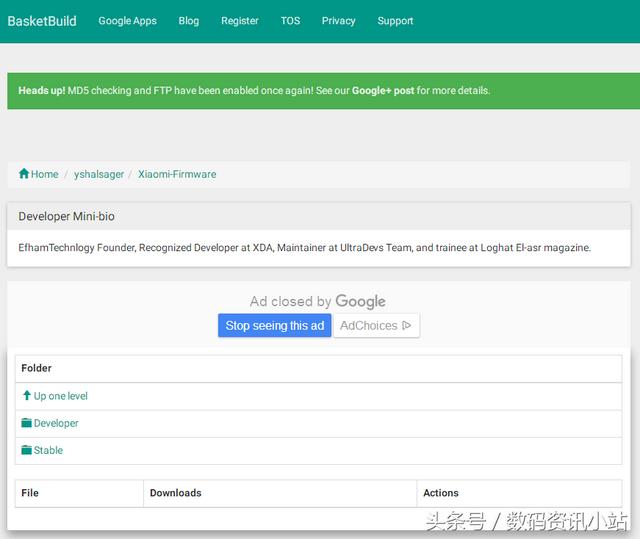Screen dimensions: 640x539
Task: Click the Developer folder icon
Action: [27, 423]
